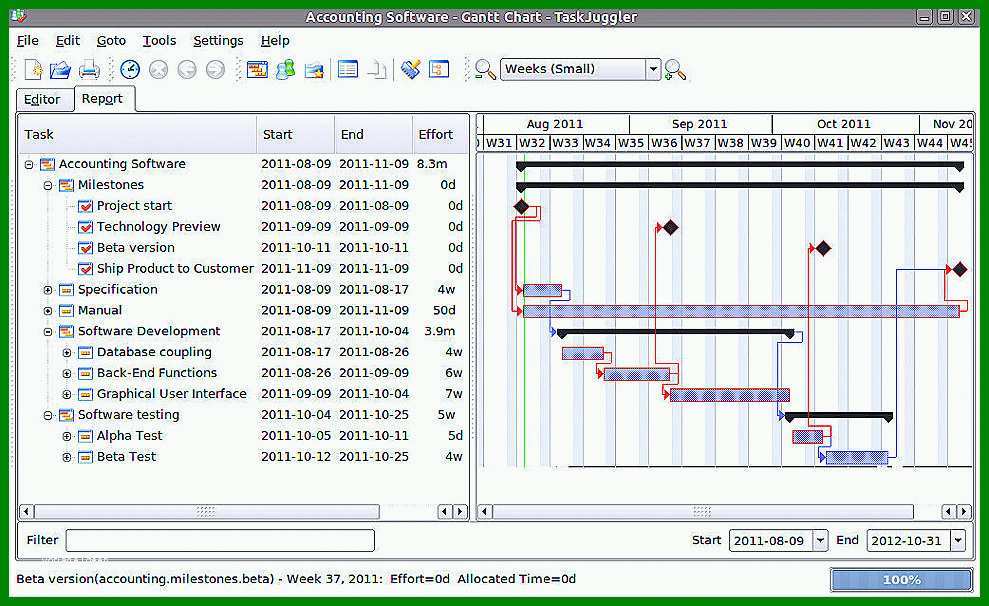
Task: Click the Effort column header
Action: click(440, 134)
